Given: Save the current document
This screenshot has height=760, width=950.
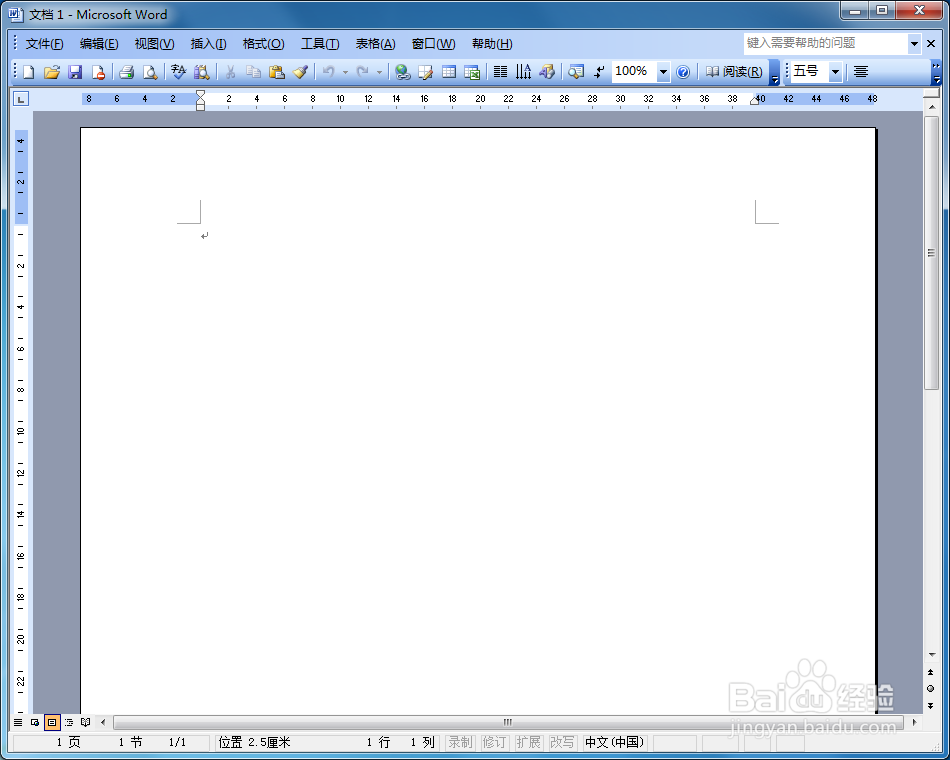Looking at the screenshot, I should (75, 72).
